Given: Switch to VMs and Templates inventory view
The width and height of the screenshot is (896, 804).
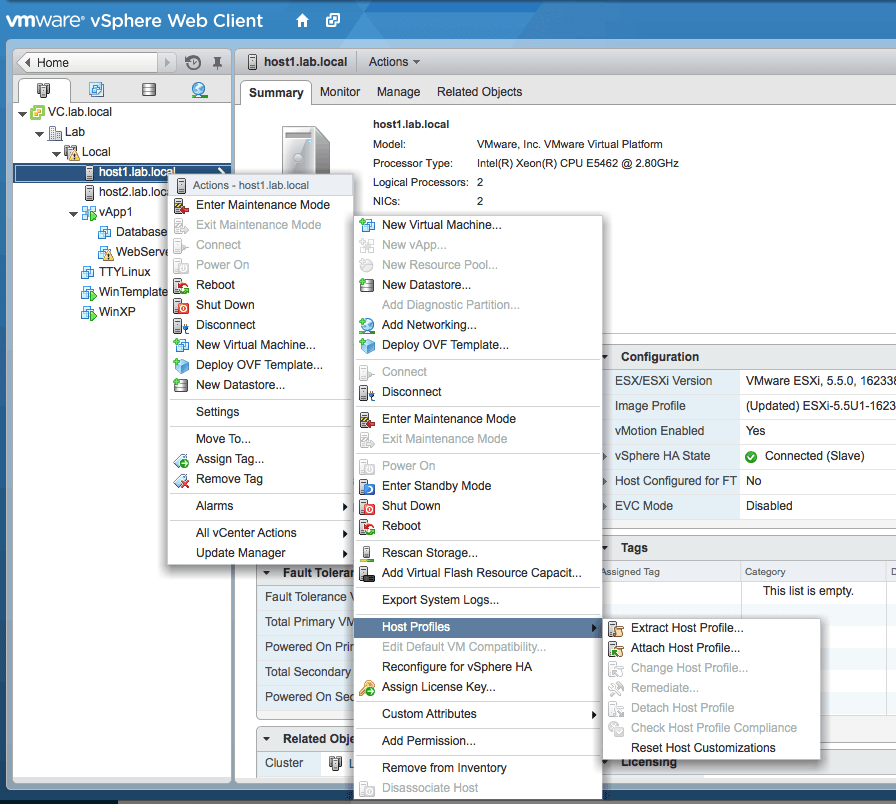Looking at the screenshot, I should point(97,90).
